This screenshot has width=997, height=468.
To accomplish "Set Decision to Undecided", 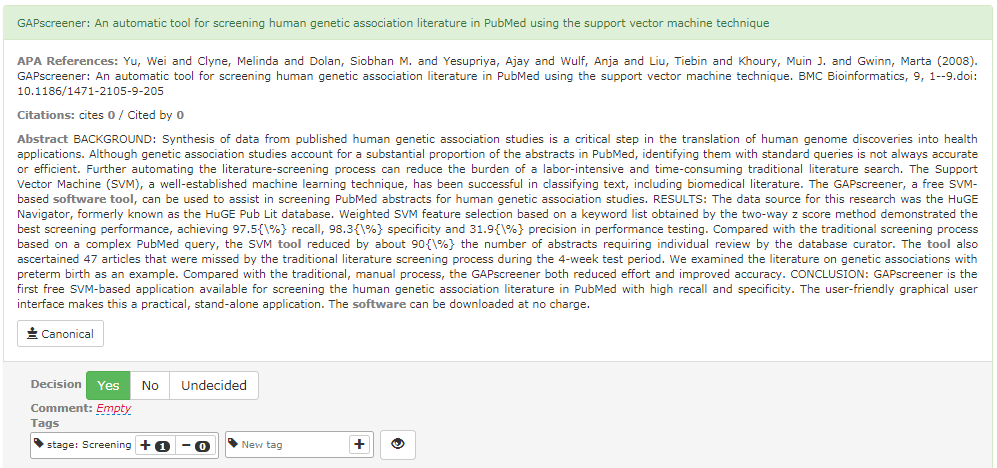I will [214, 385].
